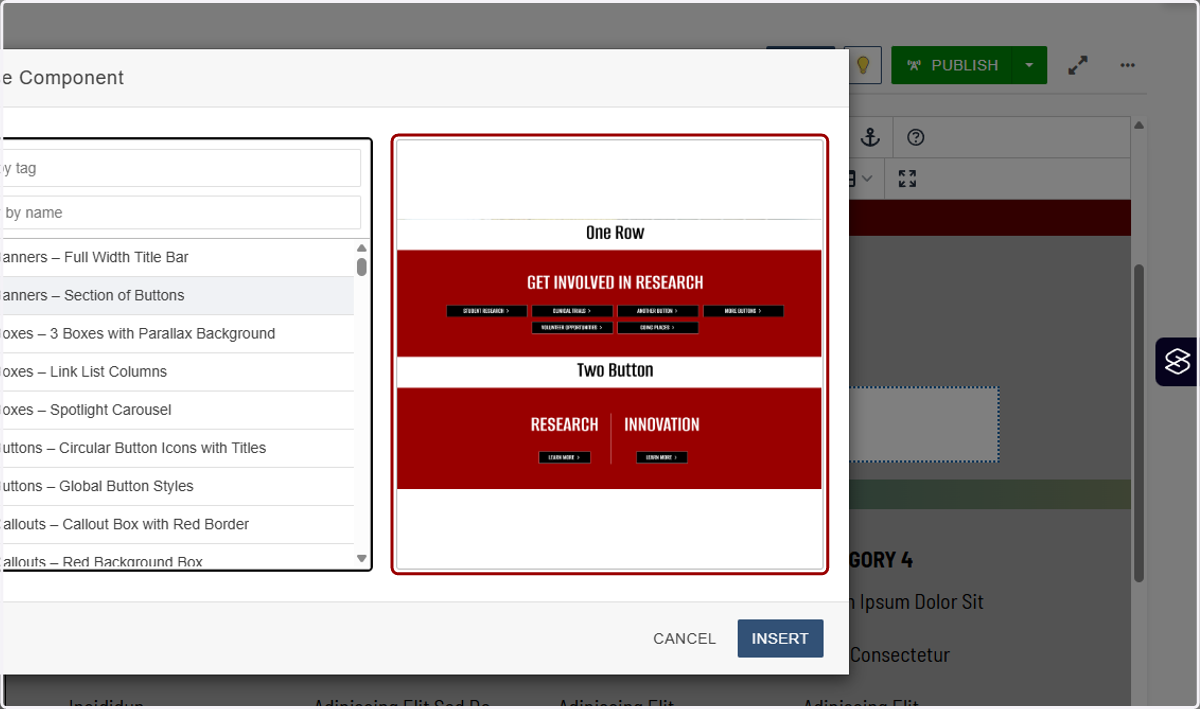
Task: Select Callouts – Callout Box with Red Border
Action: click(x=177, y=523)
